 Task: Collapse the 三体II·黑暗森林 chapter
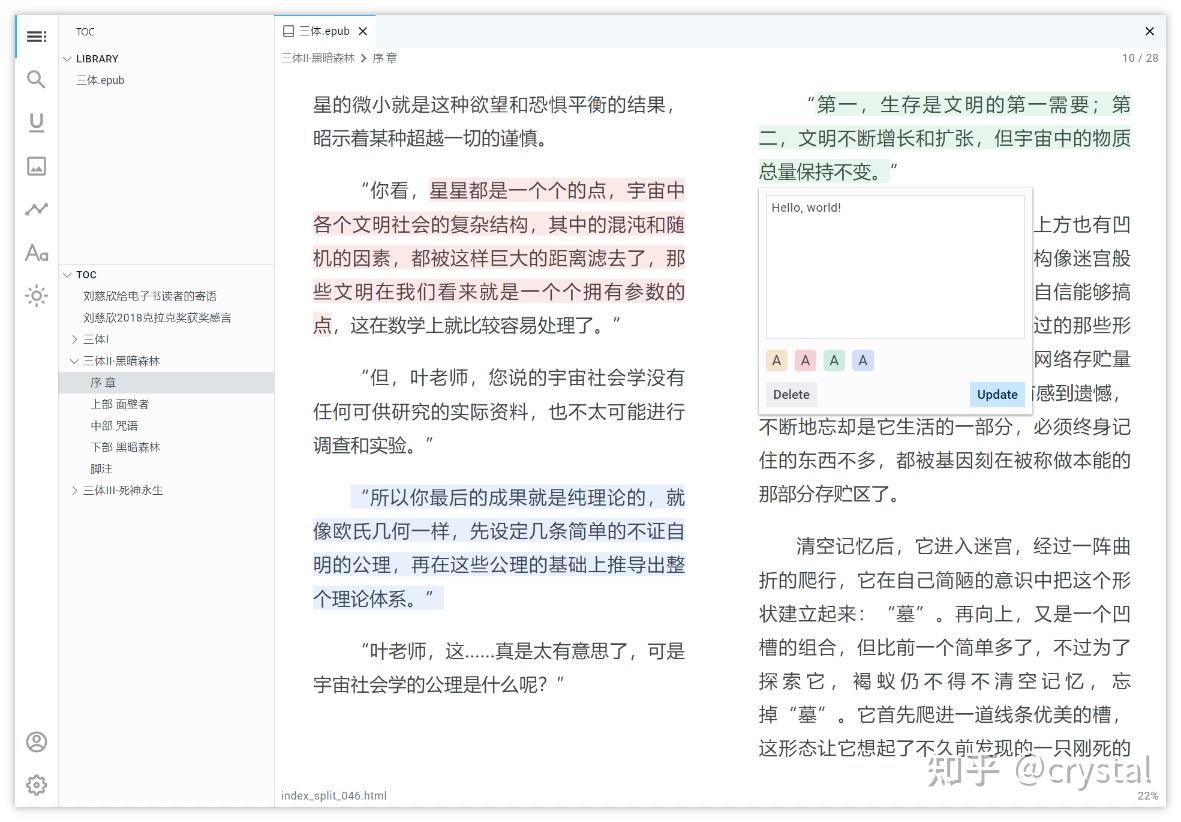pos(75,361)
